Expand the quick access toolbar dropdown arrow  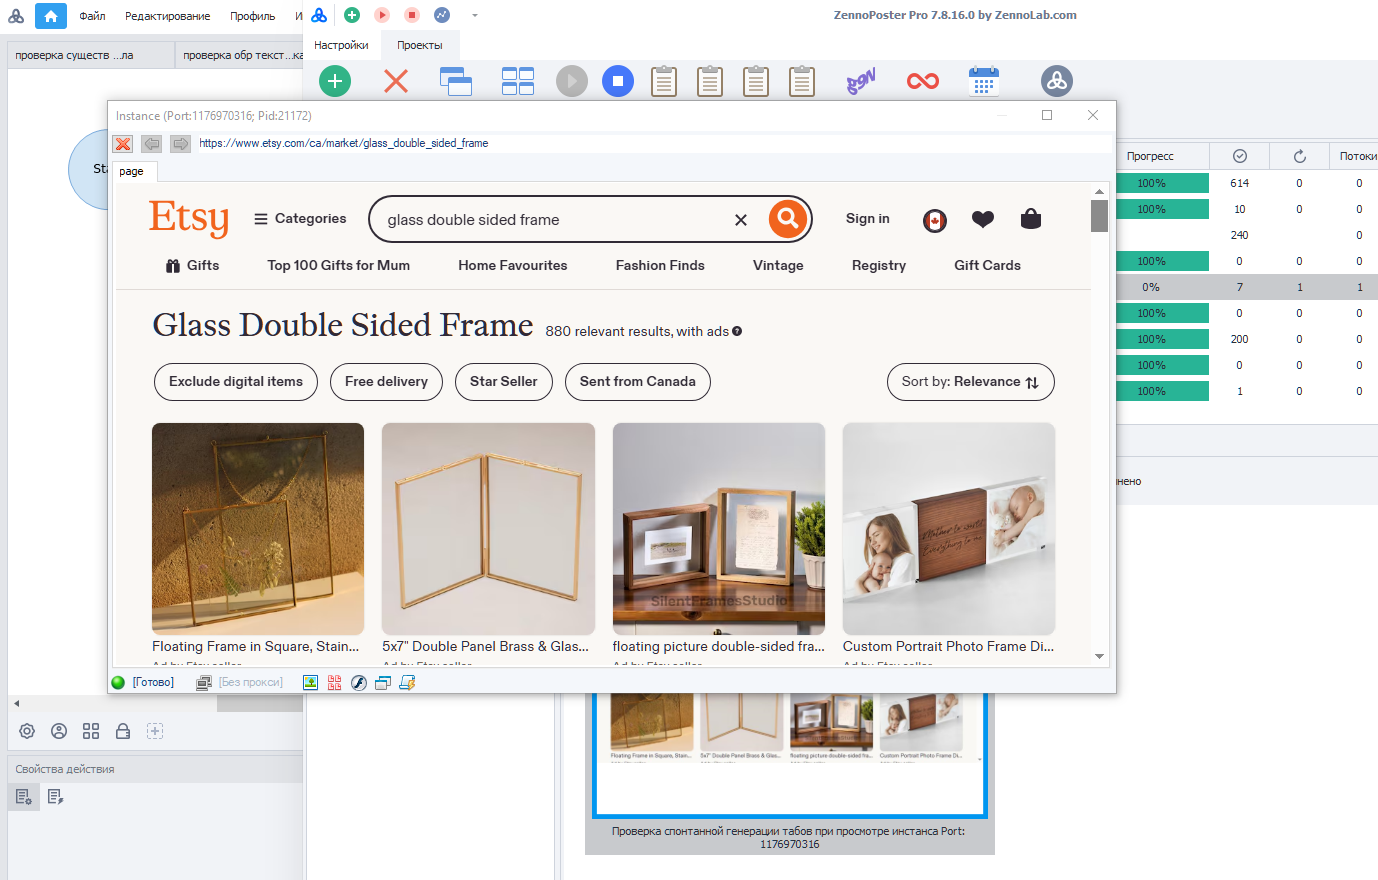pyautogui.click(x=474, y=16)
